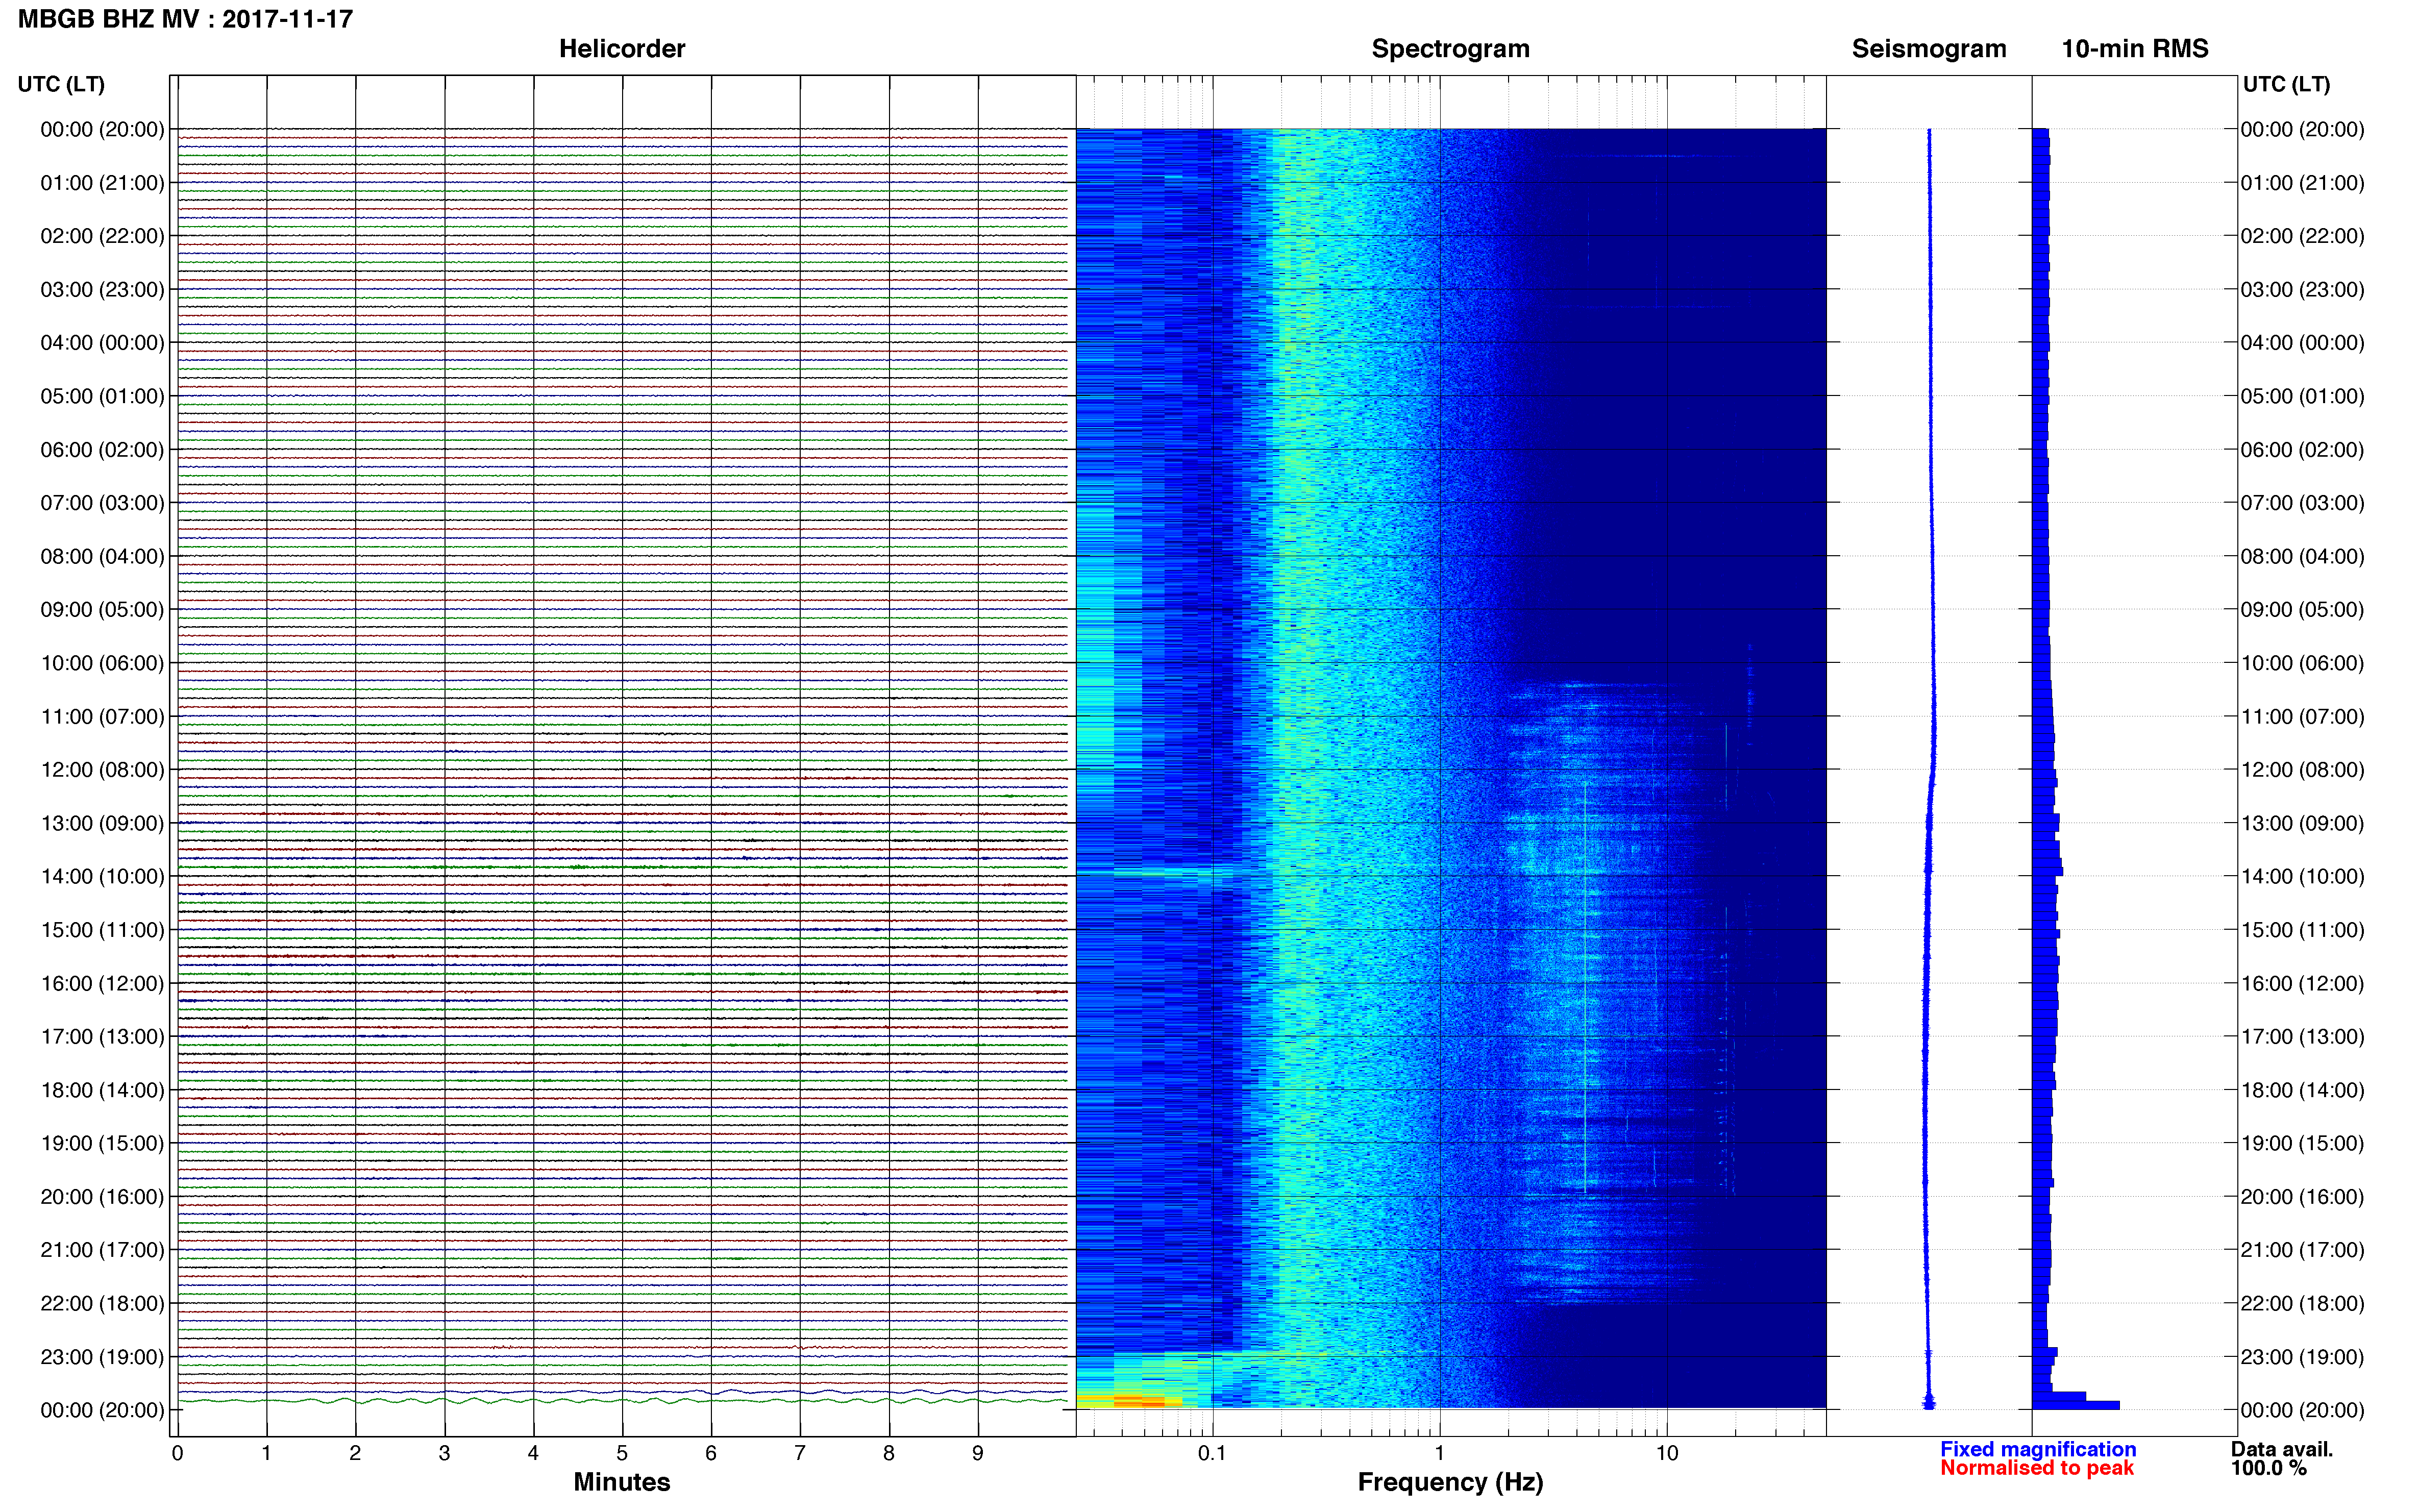
Task: Click the 'Frequency (Hz)' axis label
Action: click(x=1450, y=1482)
